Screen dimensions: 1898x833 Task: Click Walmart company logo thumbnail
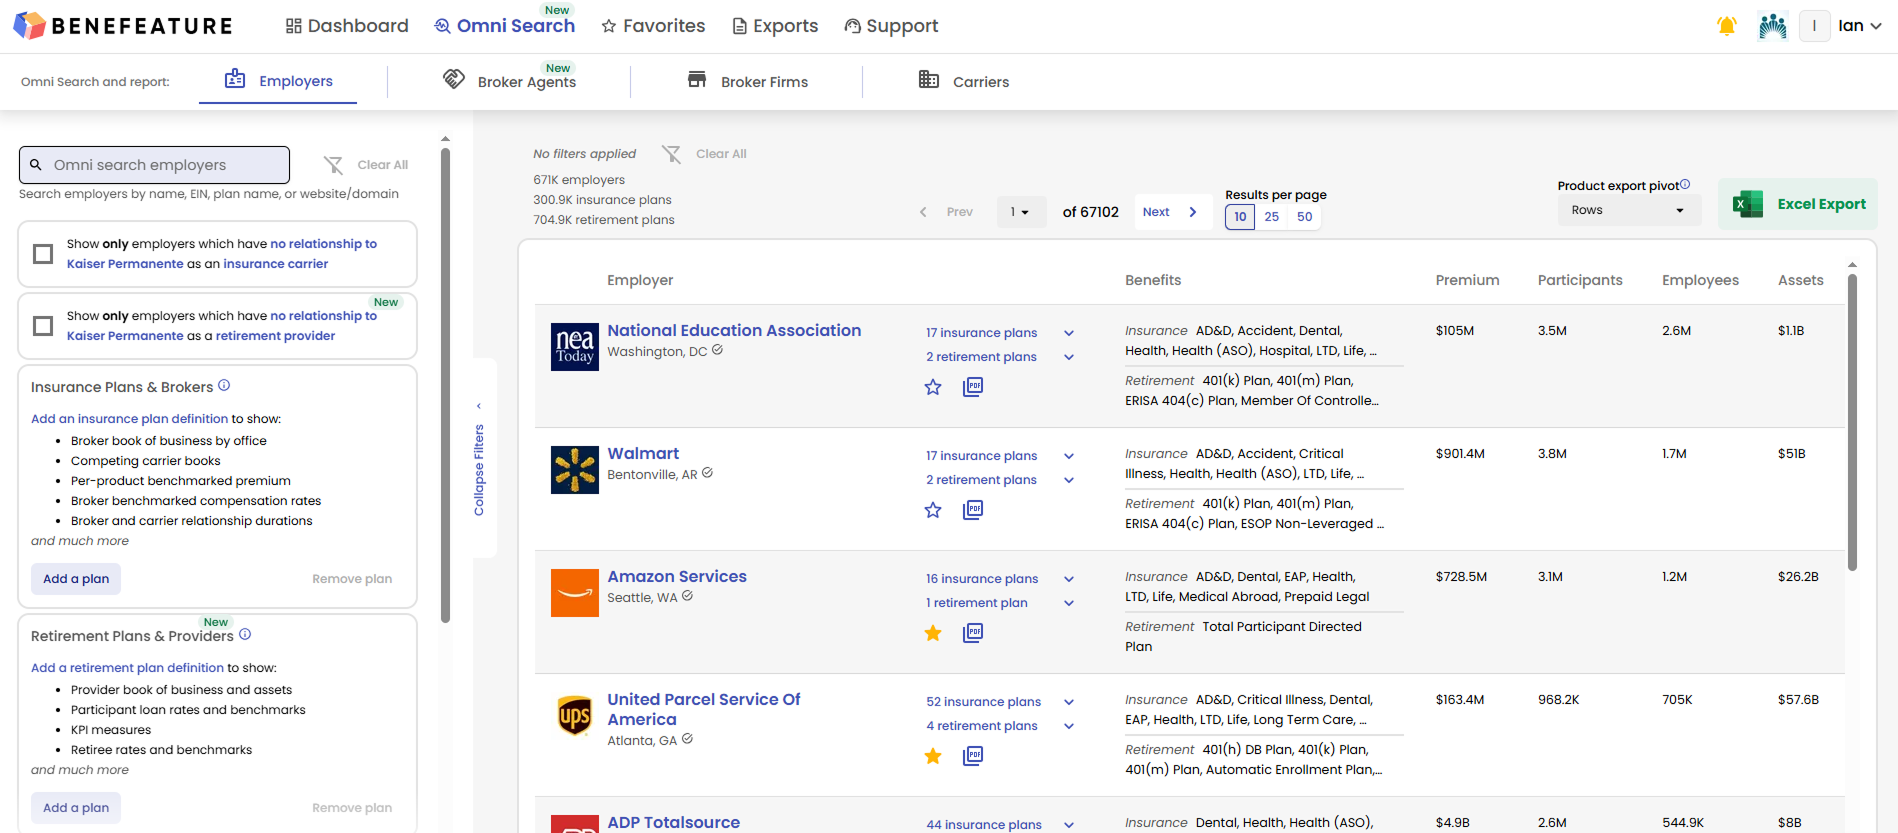click(575, 470)
